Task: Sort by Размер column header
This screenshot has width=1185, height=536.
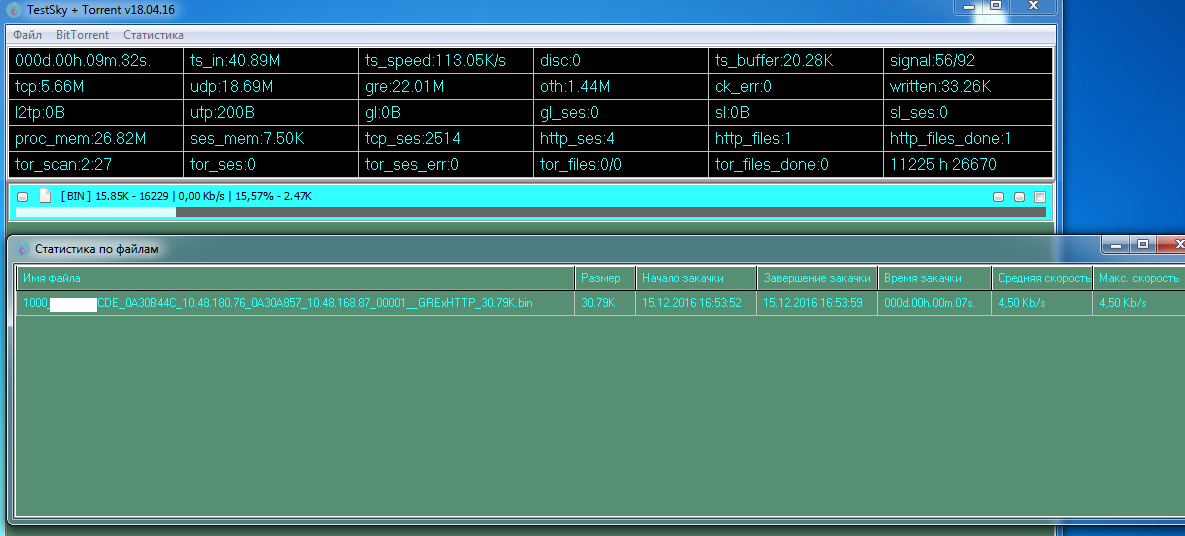Action: [604, 278]
